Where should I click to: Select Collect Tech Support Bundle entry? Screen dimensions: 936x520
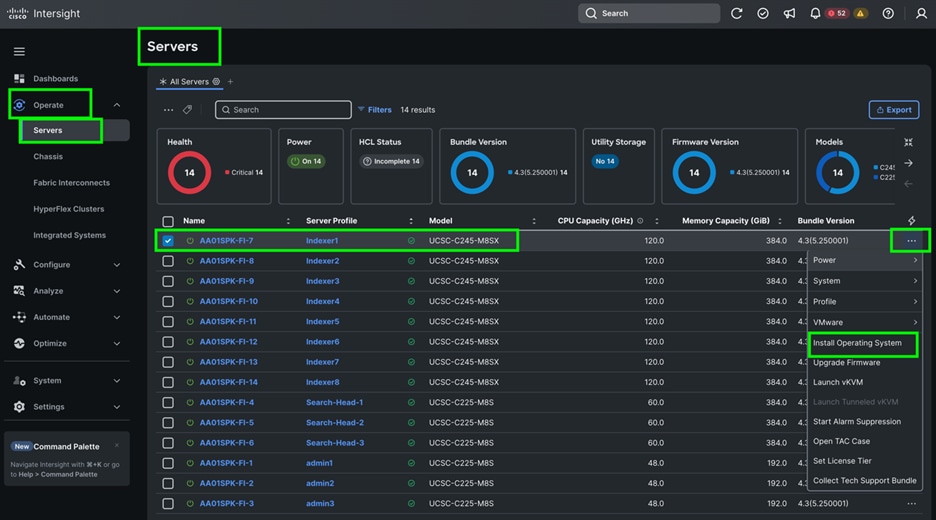tap(864, 481)
